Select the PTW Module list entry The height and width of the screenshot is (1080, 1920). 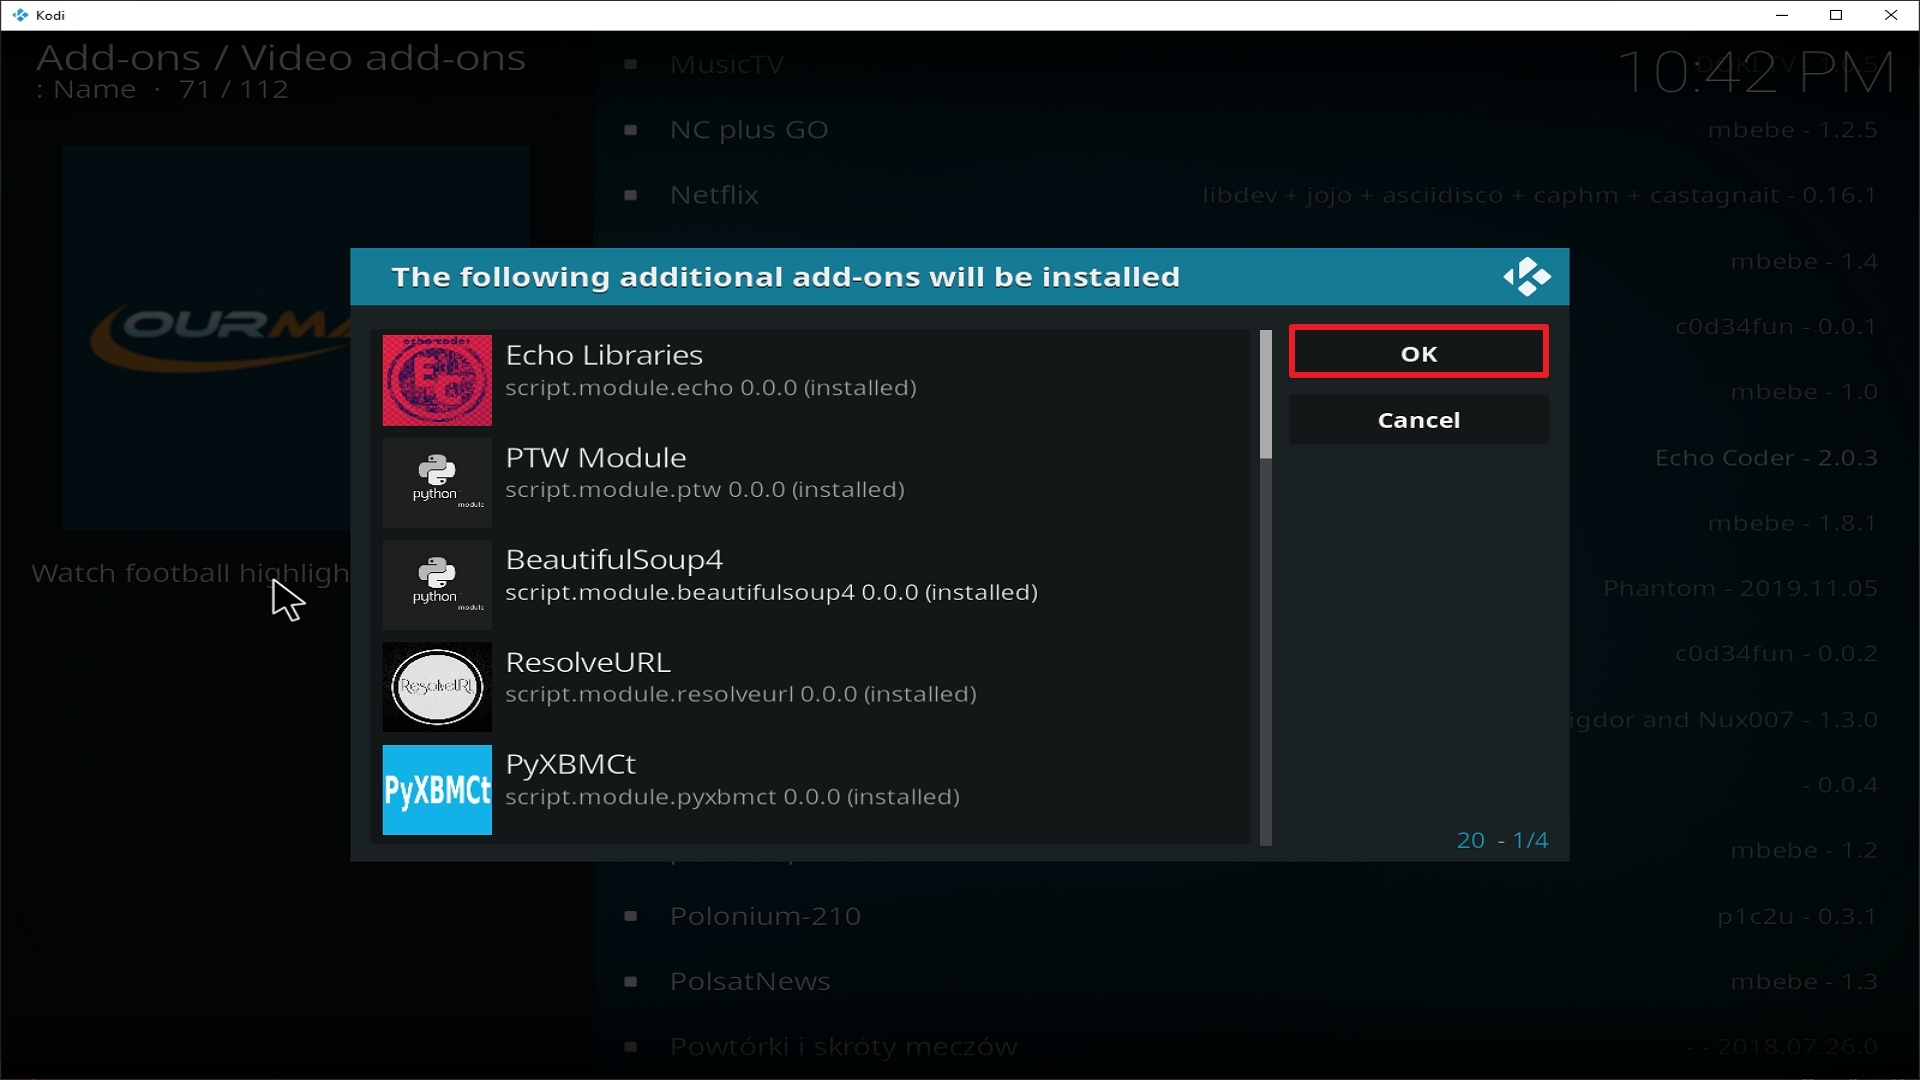tap(811, 483)
